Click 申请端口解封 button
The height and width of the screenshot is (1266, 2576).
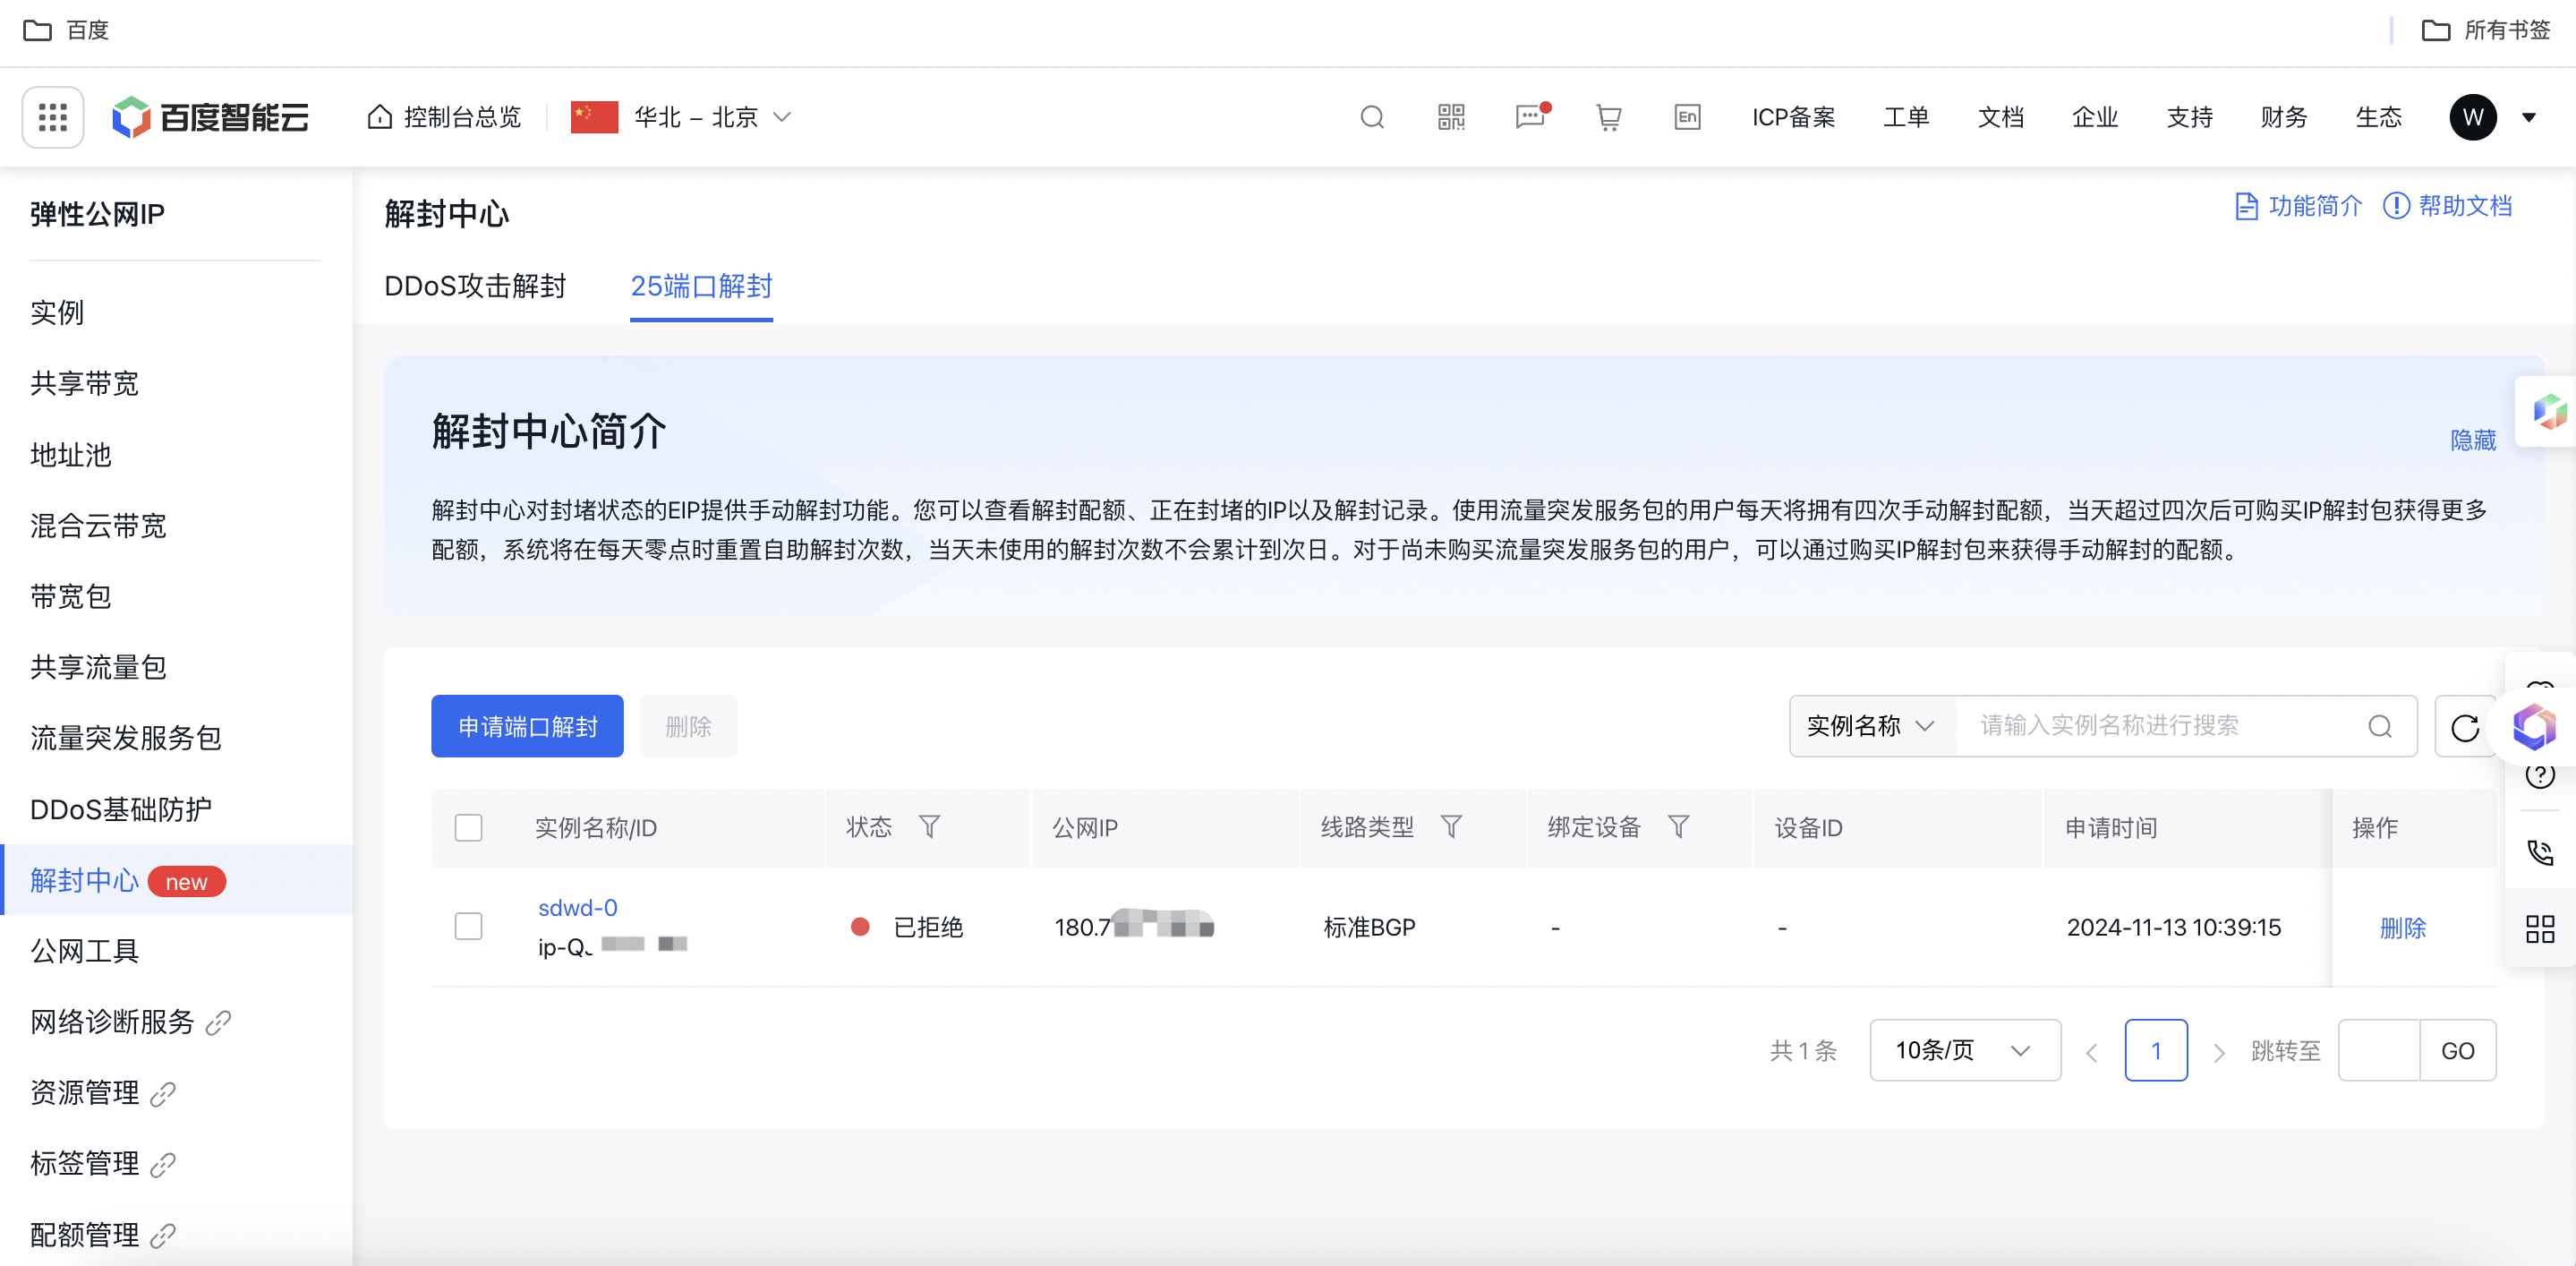pyautogui.click(x=527, y=726)
